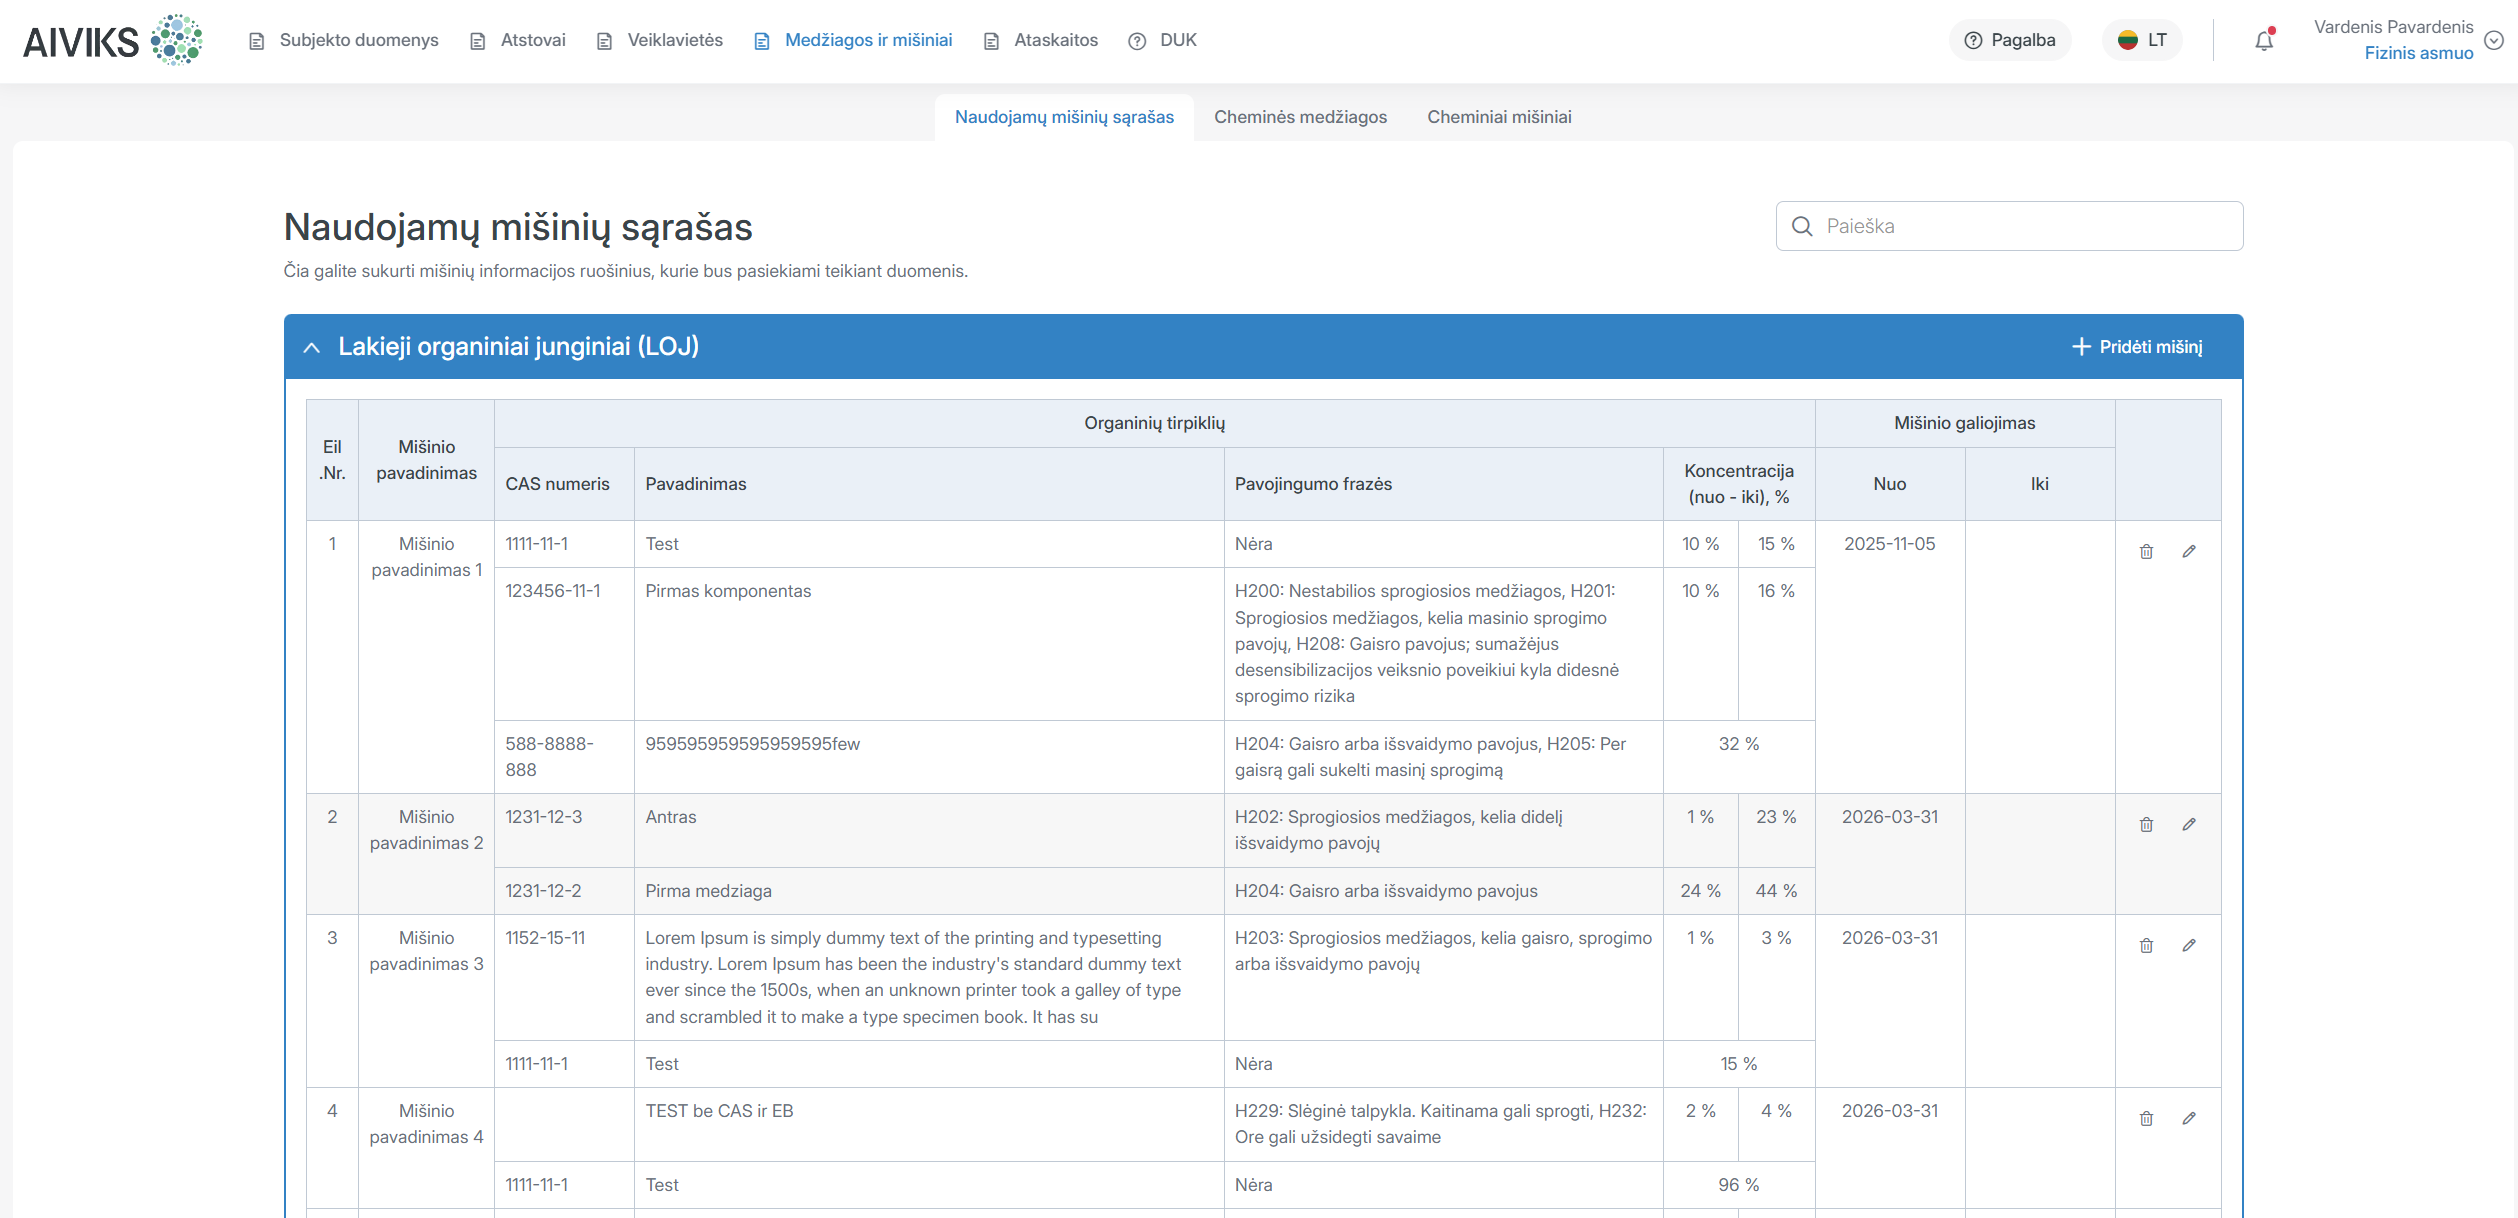Image resolution: width=2518 pixels, height=1218 pixels.
Task: Click the 32 % concentration cell
Action: click(x=1738, y=757)
